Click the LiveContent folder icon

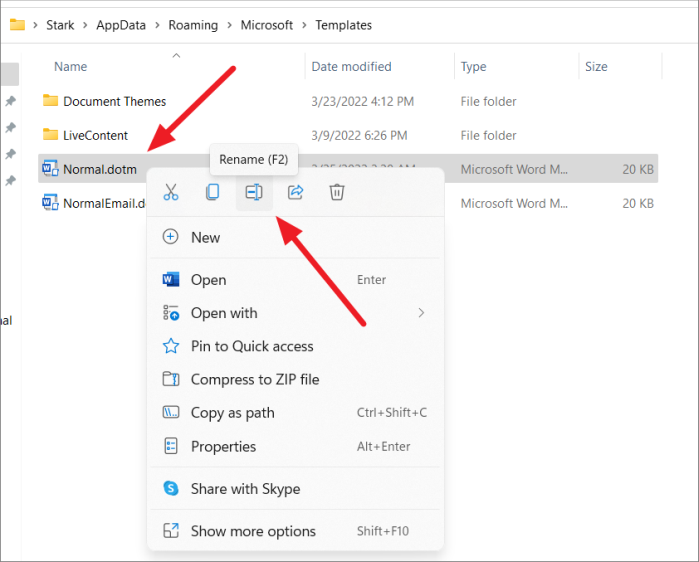[x=50, y=134]
